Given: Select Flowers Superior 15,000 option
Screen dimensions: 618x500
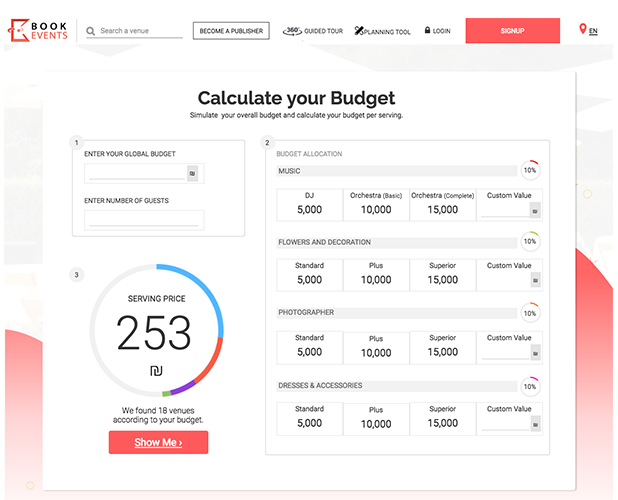Looking at the screenshot, I should pyautogui.click(x=443, y=275).
